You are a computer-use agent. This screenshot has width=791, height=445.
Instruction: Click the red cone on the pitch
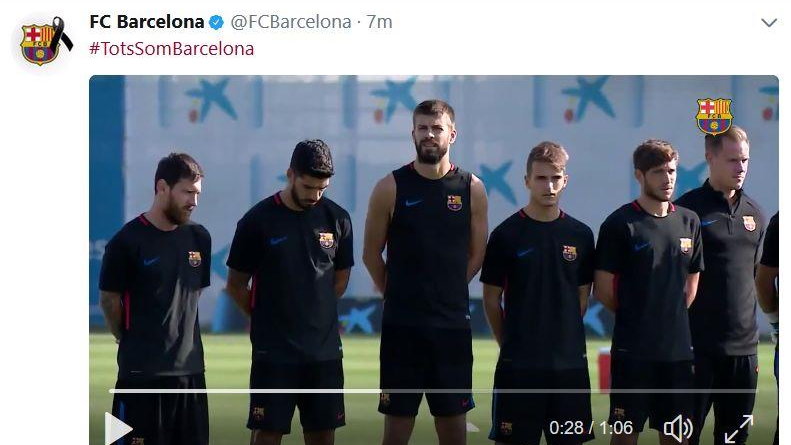[x=604, y=370]
